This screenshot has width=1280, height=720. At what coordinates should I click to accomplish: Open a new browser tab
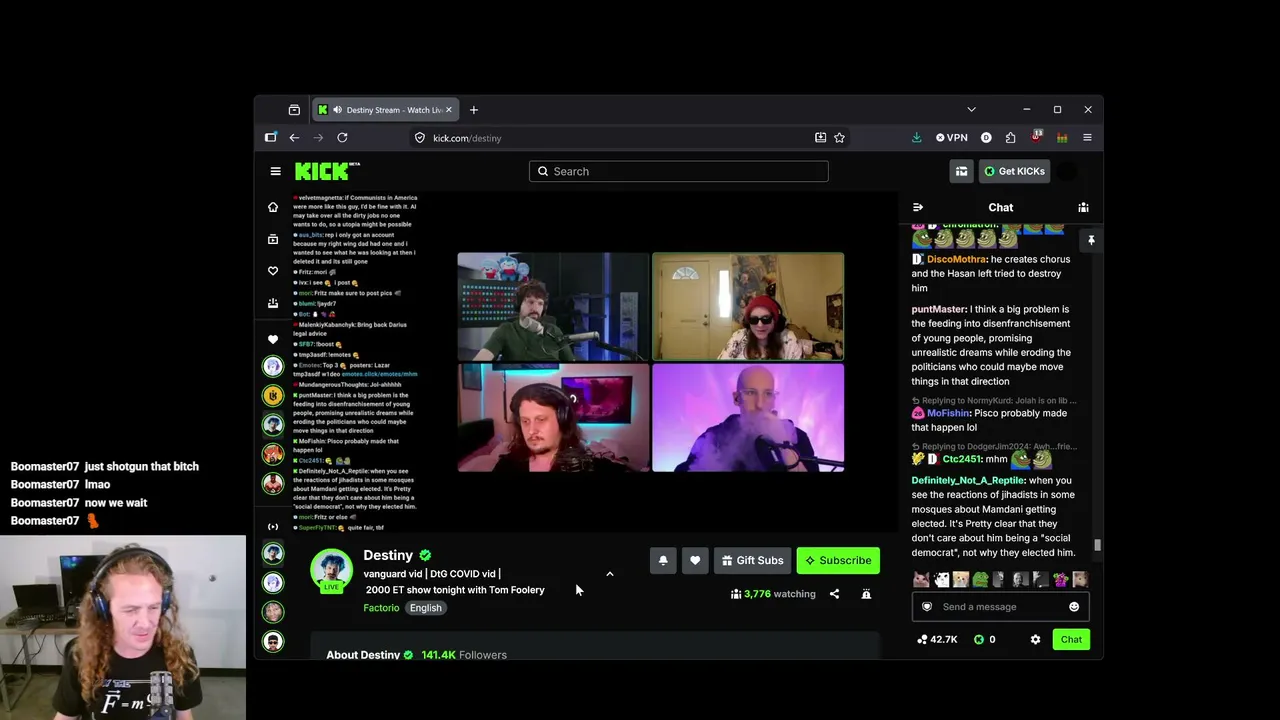(474, 110)
